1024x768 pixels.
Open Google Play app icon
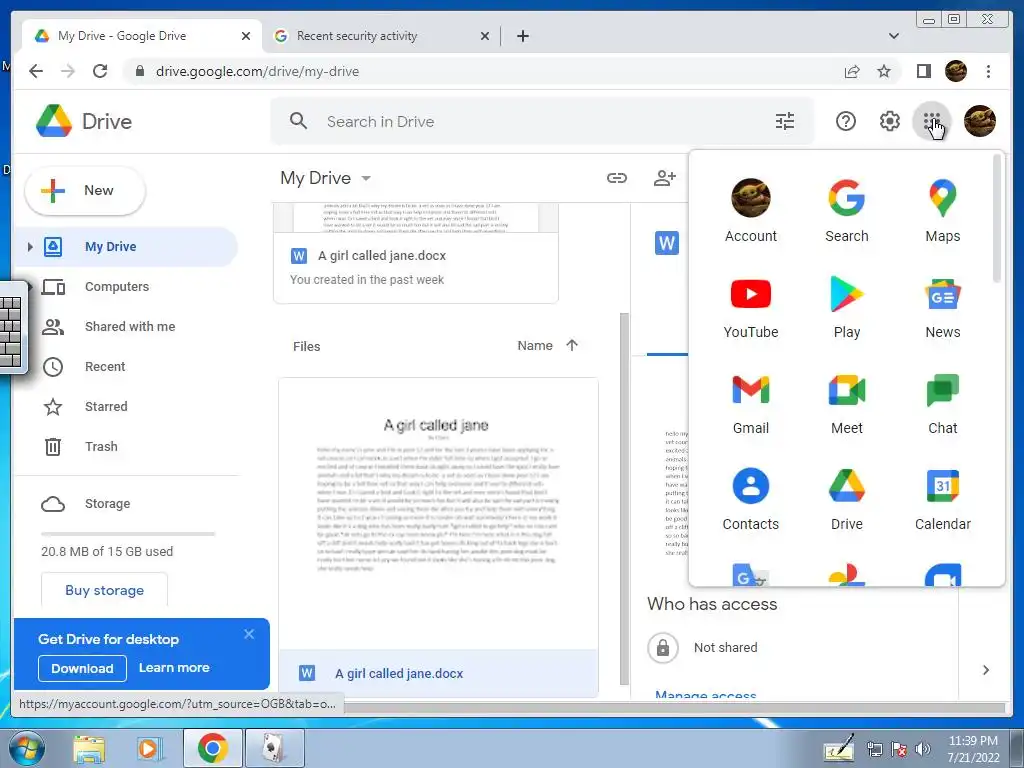(x=846, y=307)
